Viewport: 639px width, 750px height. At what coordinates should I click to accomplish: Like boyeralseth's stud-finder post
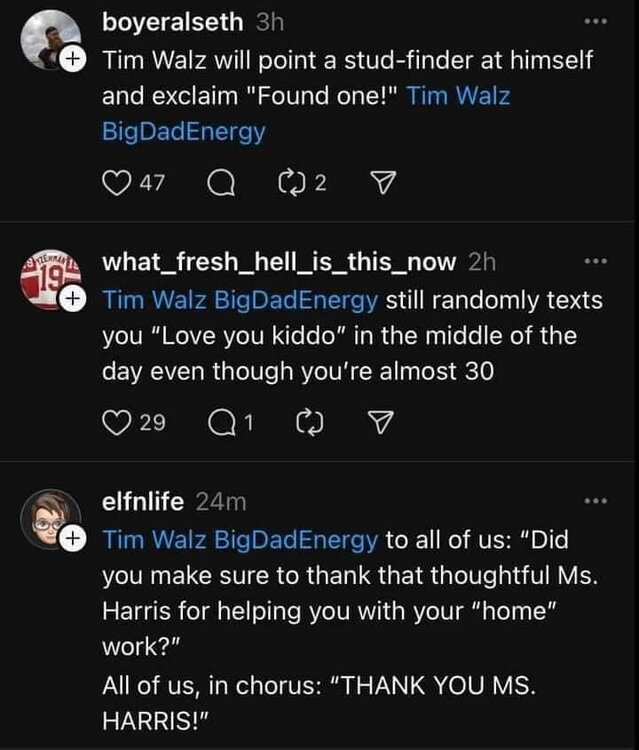tap(116, 182)
